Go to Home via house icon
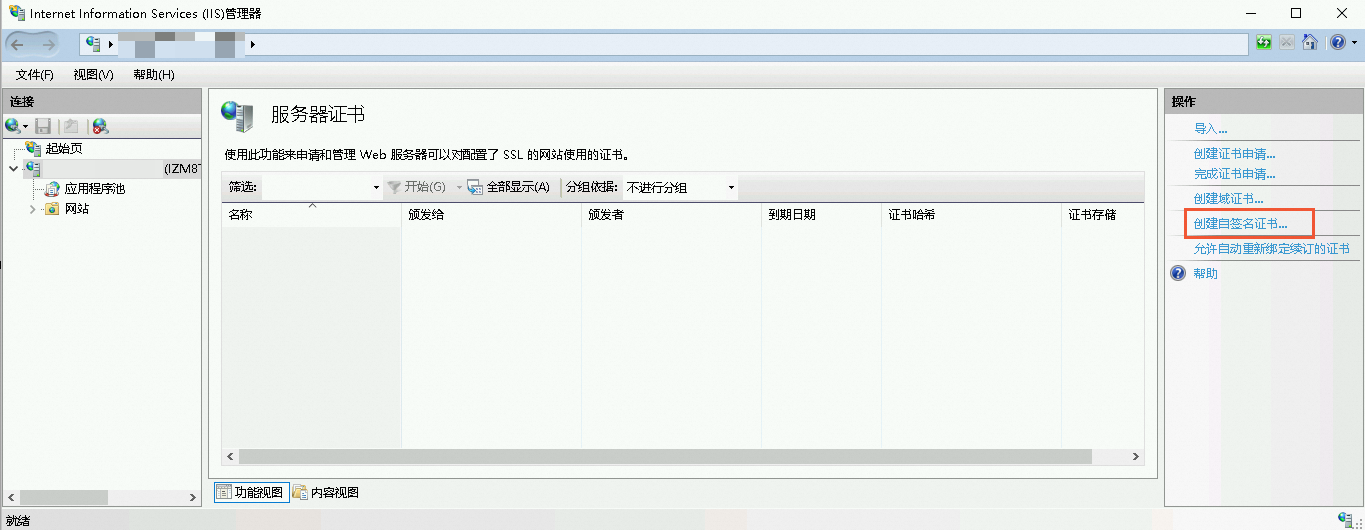 [1310, 43]
